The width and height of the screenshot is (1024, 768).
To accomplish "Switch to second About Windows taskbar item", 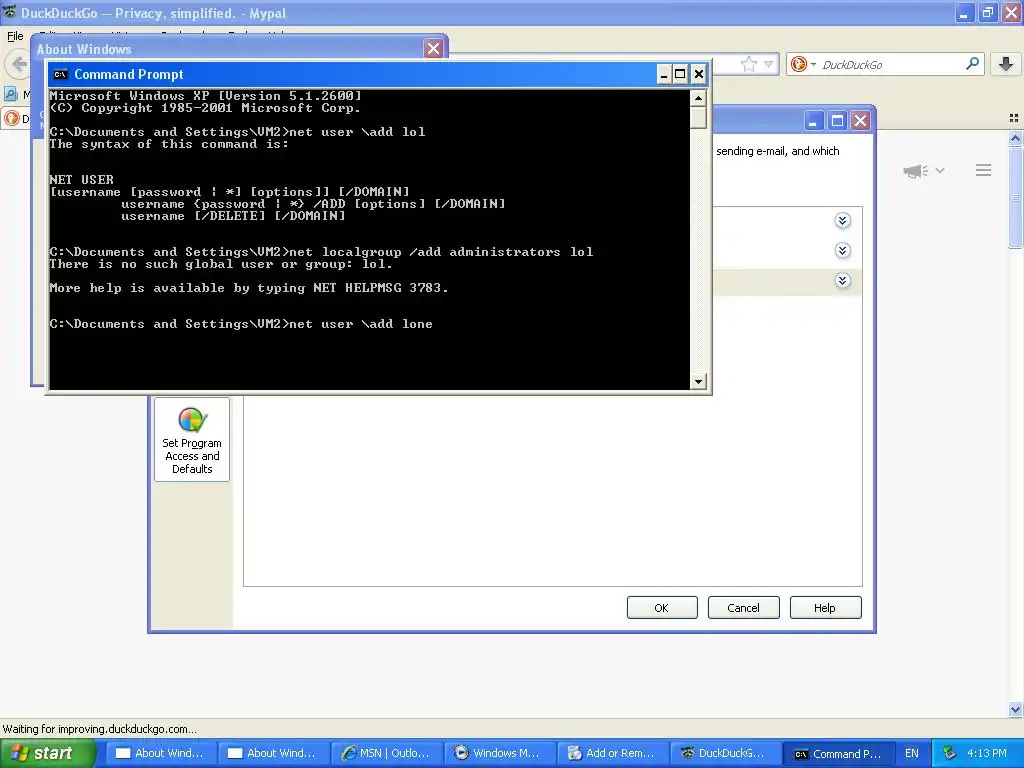I will (273, 753).
